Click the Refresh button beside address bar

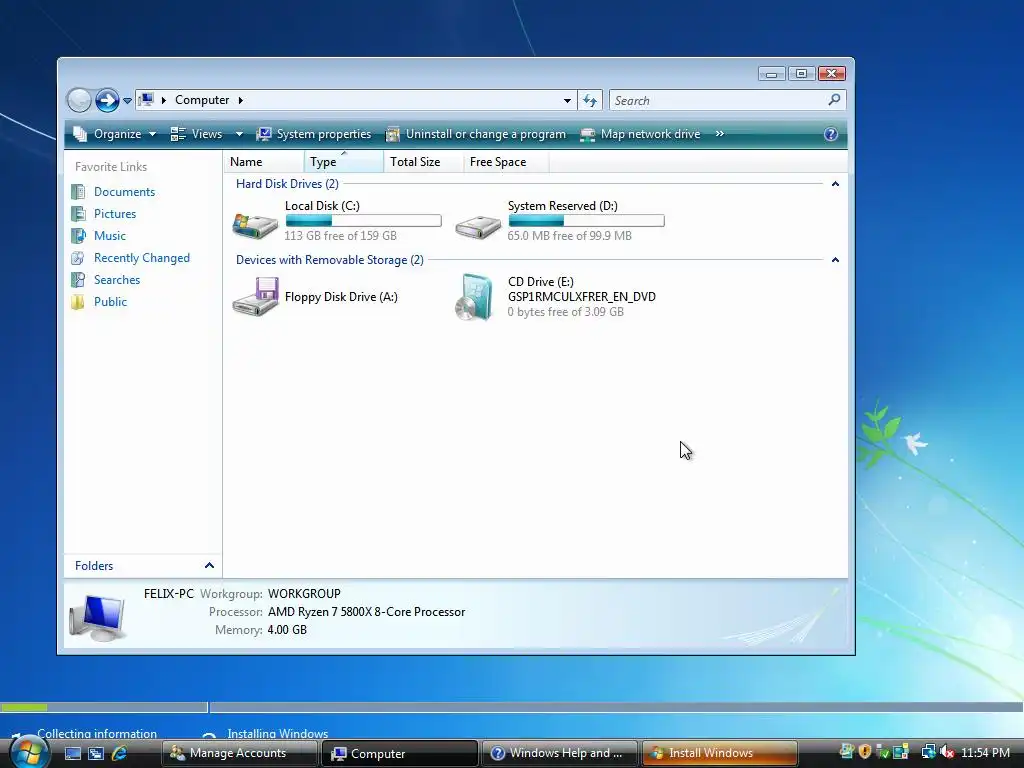tap(590, 101)
